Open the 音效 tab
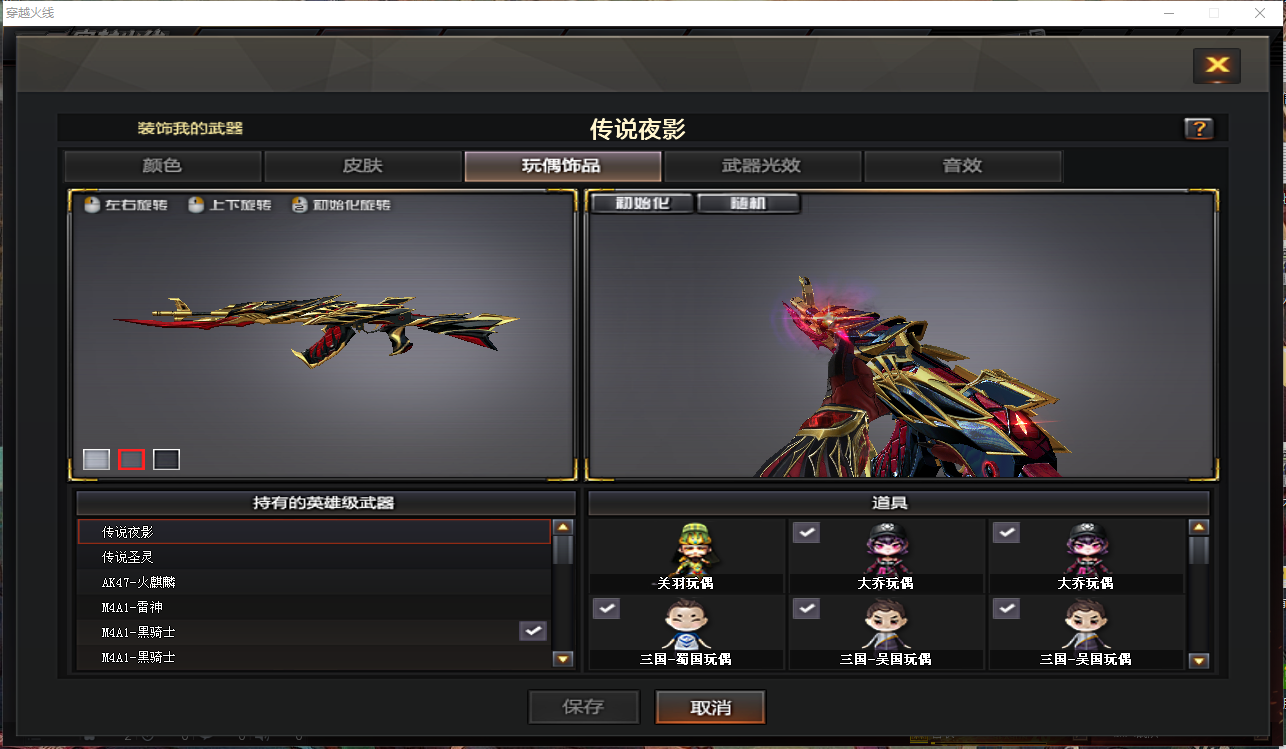1286x749 pixels. point(962,166)
